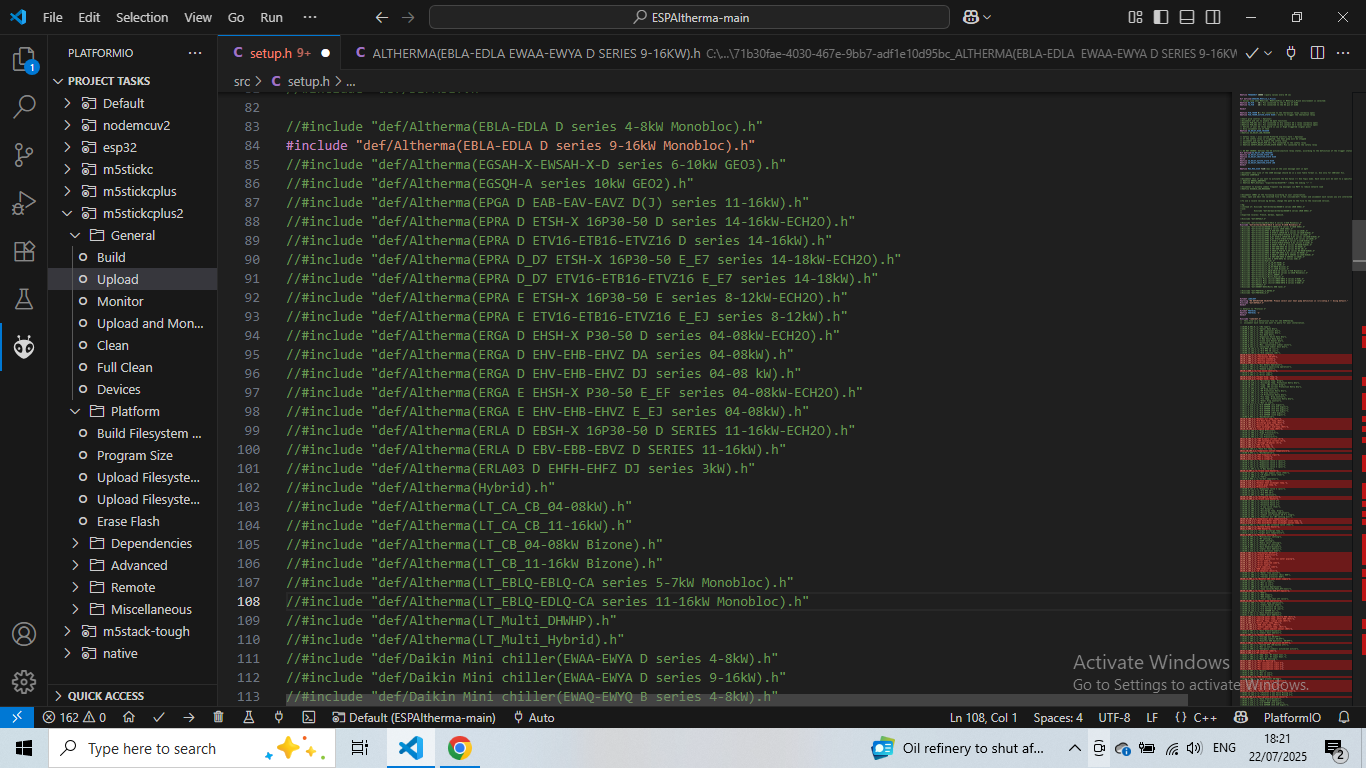Click the PlatformIO Upload arrow in status bar
This screenshot has height=768, width=1366.
pos(188,717)
